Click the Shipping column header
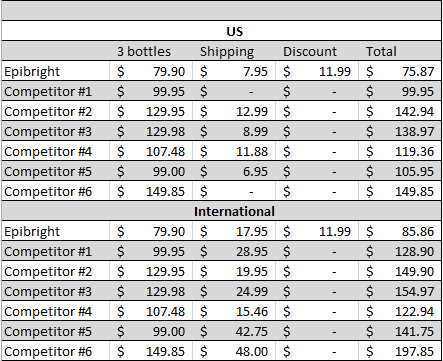The height and width of the screenshot is (361, 443). (234, 51)
